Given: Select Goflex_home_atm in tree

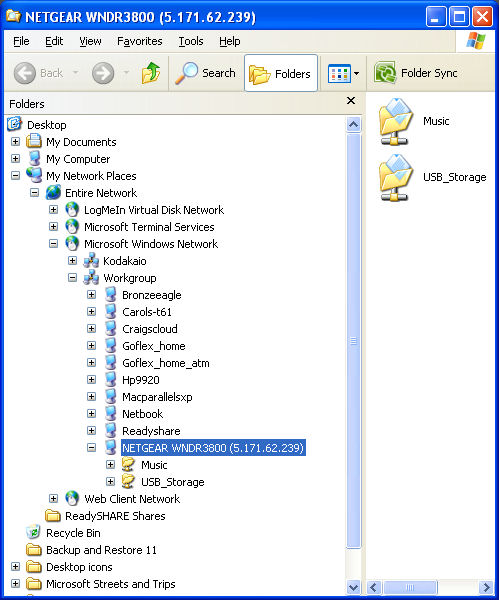Looking at the screenshot, I should coord(166,363).
